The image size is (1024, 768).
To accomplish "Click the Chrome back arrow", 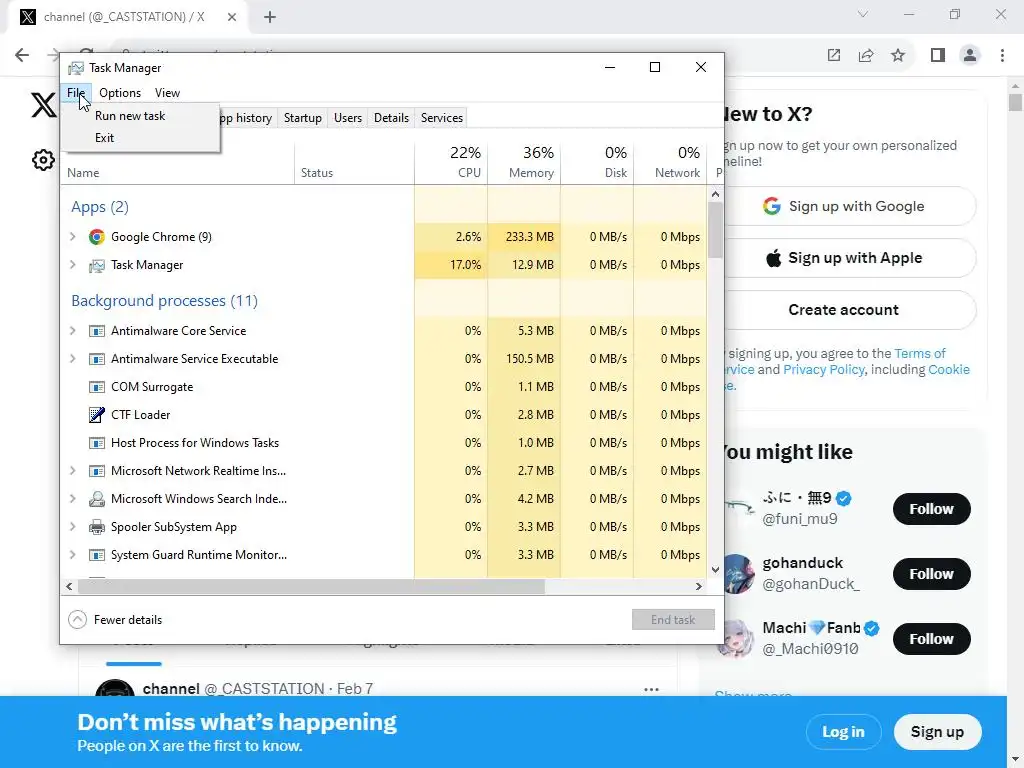I will (22, 56).
